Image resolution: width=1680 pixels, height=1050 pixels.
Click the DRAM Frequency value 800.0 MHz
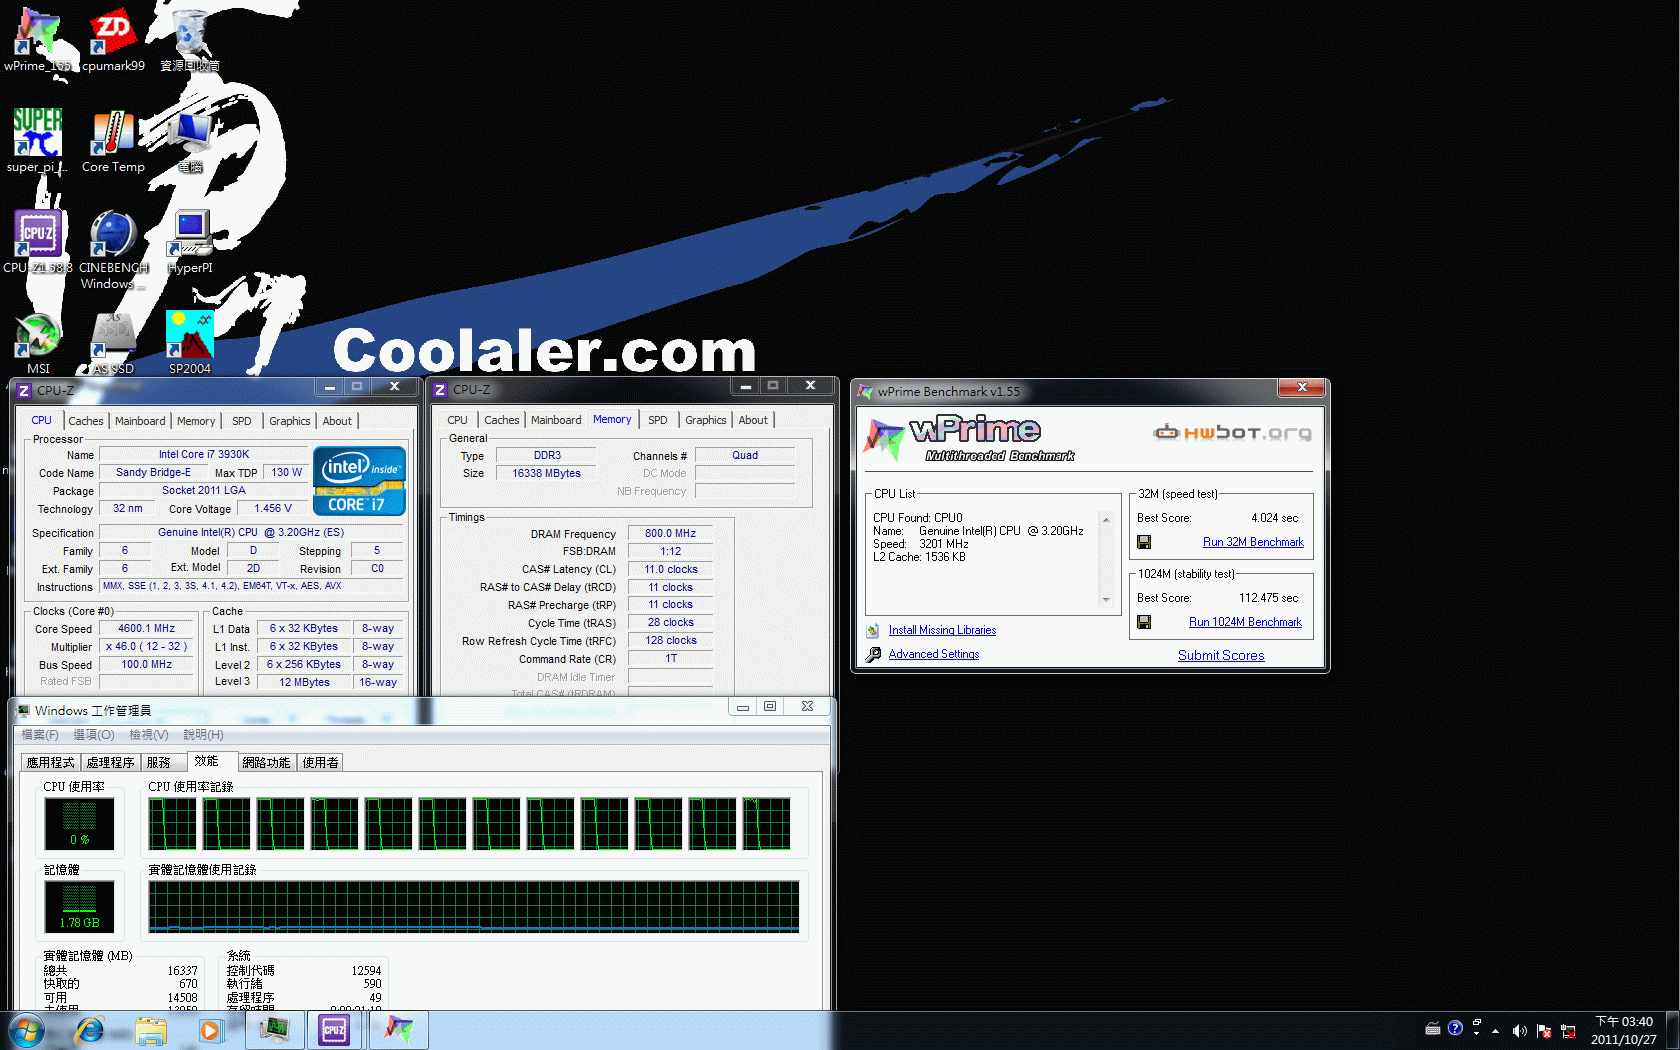click(670, 534)
